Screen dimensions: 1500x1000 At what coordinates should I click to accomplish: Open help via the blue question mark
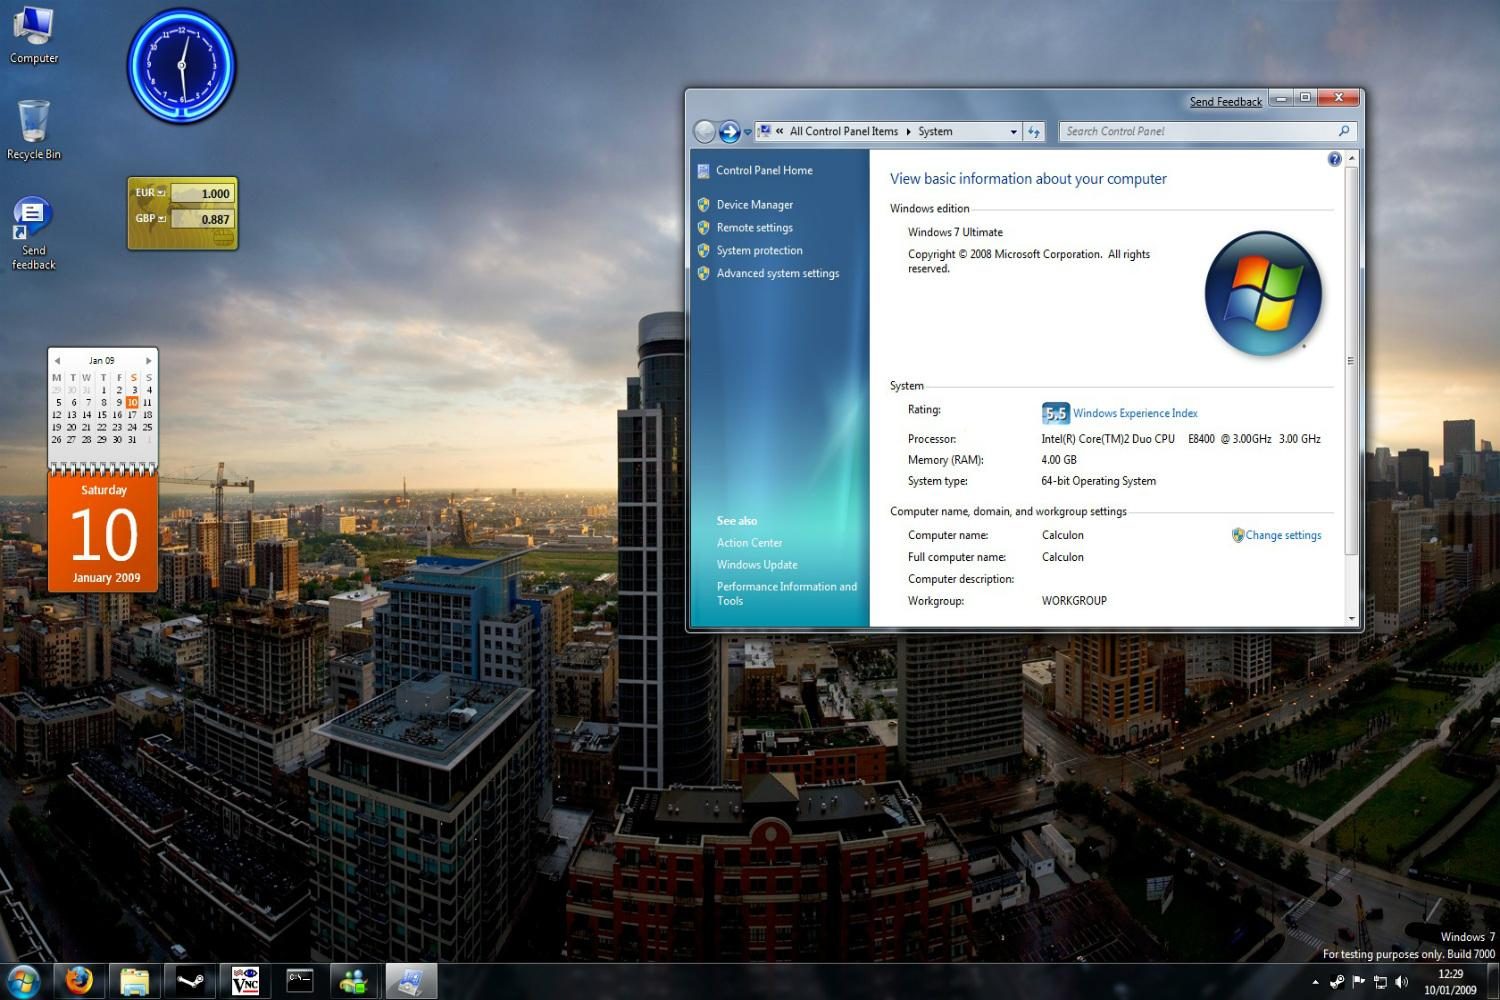(x=1334, y=159)
